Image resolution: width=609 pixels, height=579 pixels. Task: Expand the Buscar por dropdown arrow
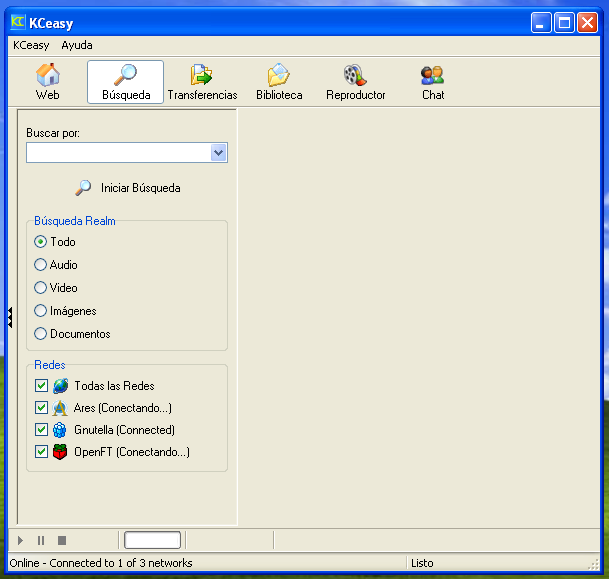point(219,153)
